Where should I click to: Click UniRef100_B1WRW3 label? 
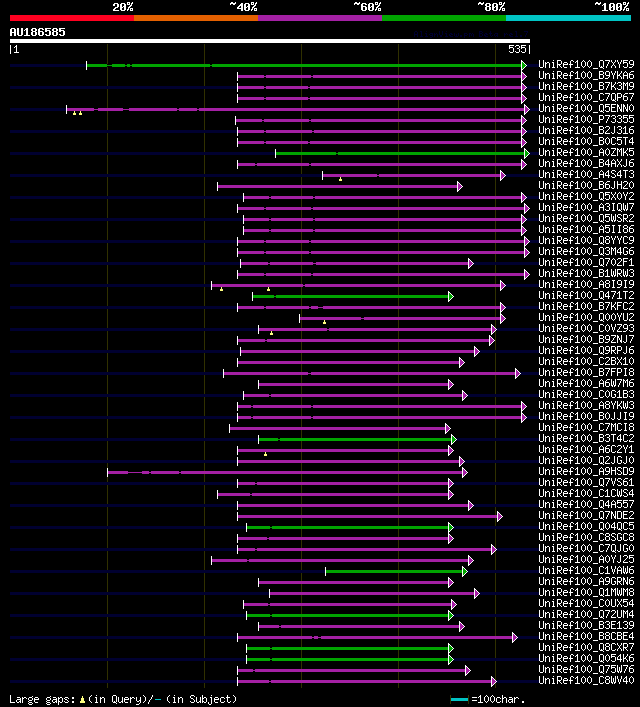(586, 274)
